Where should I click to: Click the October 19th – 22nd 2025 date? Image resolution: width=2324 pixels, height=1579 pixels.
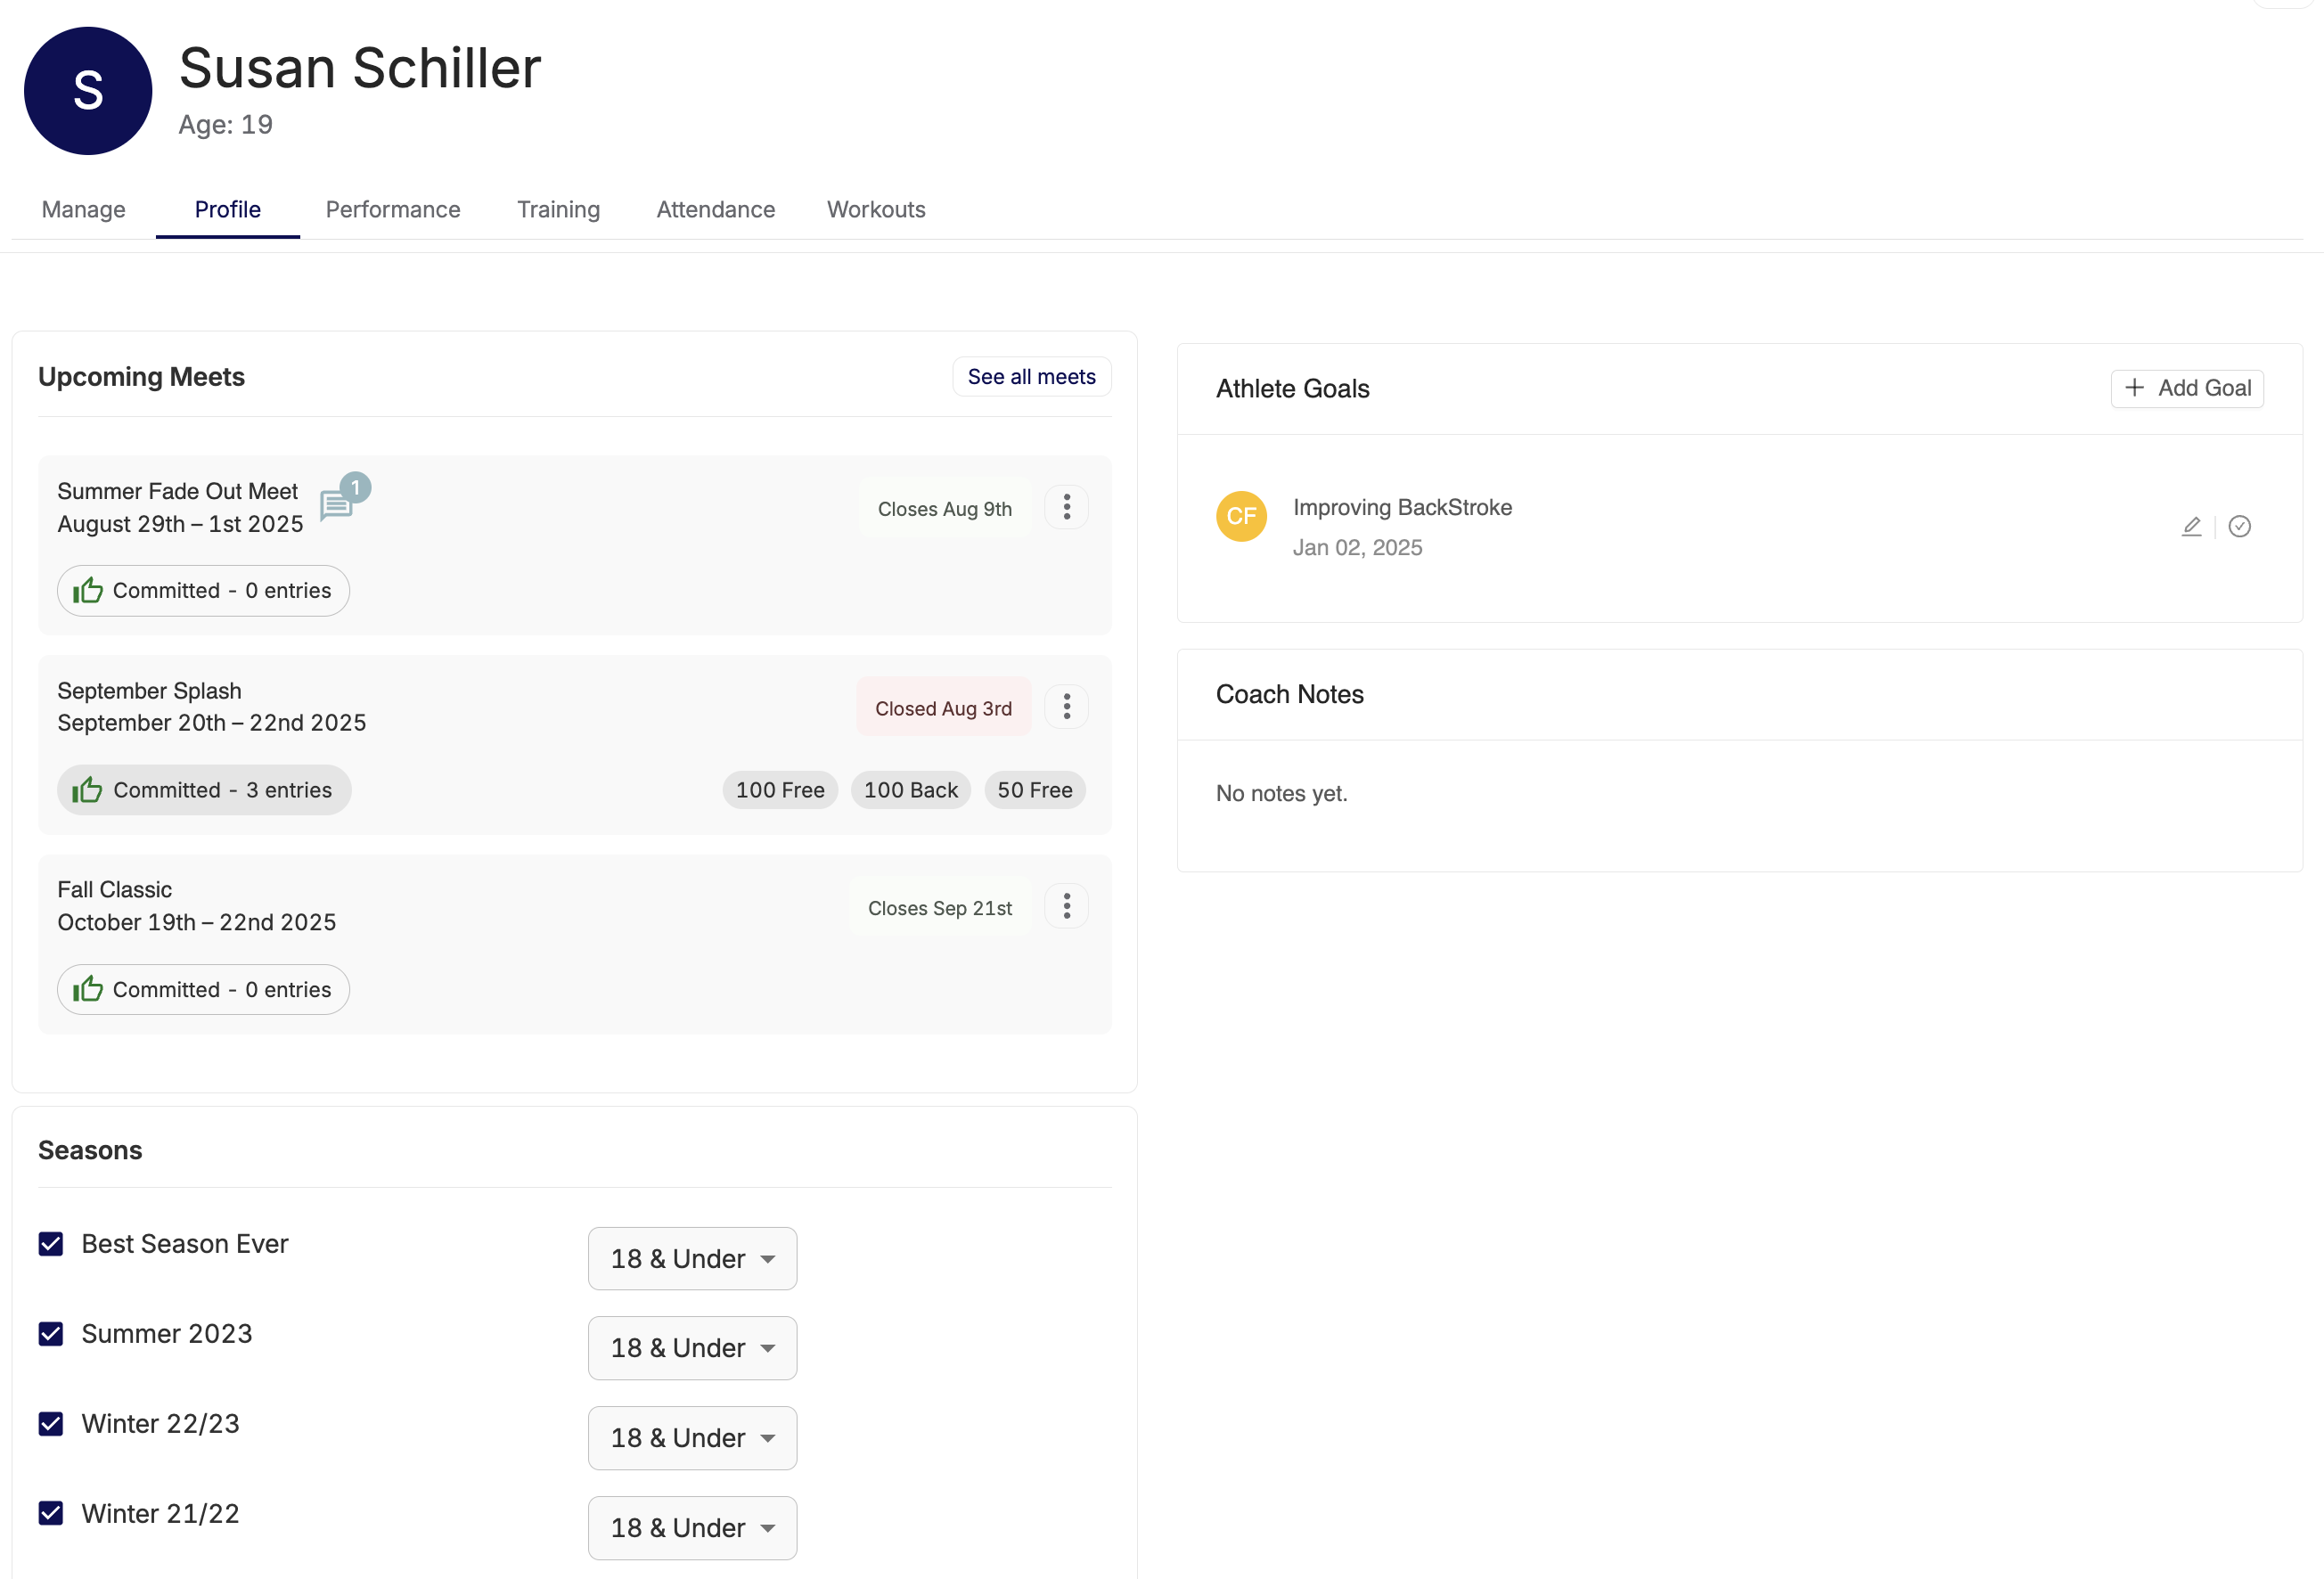pos(197,922)
